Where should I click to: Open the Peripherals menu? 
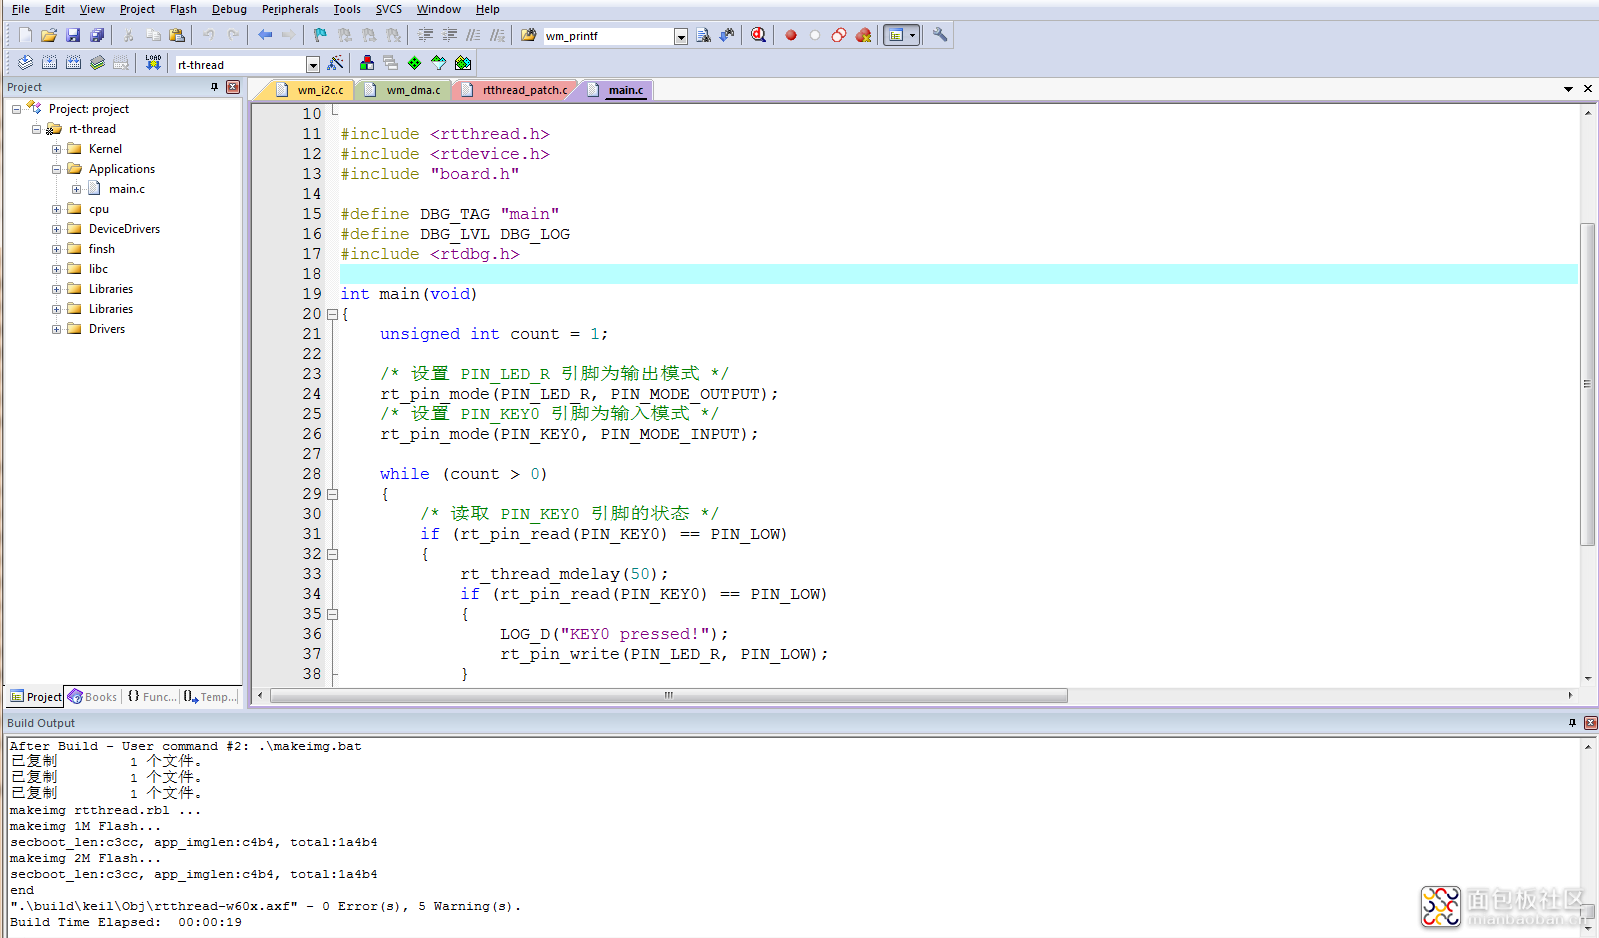coord(290,9)
